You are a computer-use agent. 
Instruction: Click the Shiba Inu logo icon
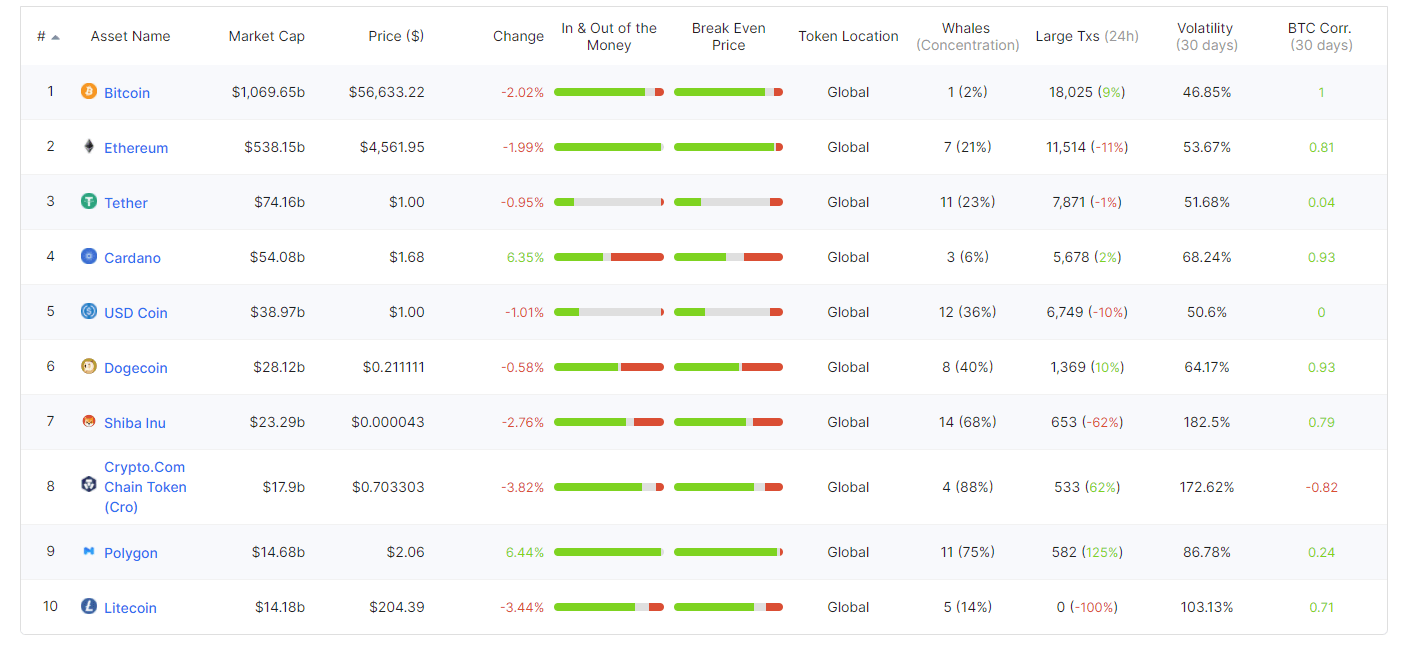coord(89,421)
